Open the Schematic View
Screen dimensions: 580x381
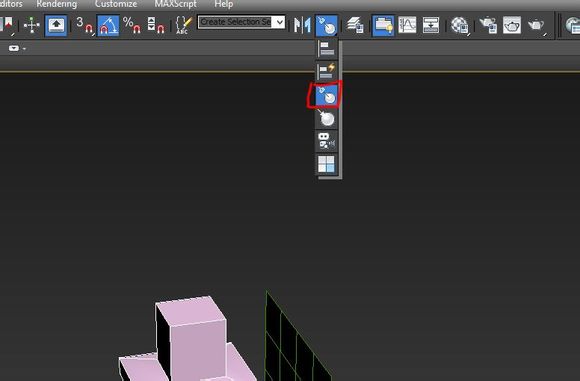coord(431,25)
